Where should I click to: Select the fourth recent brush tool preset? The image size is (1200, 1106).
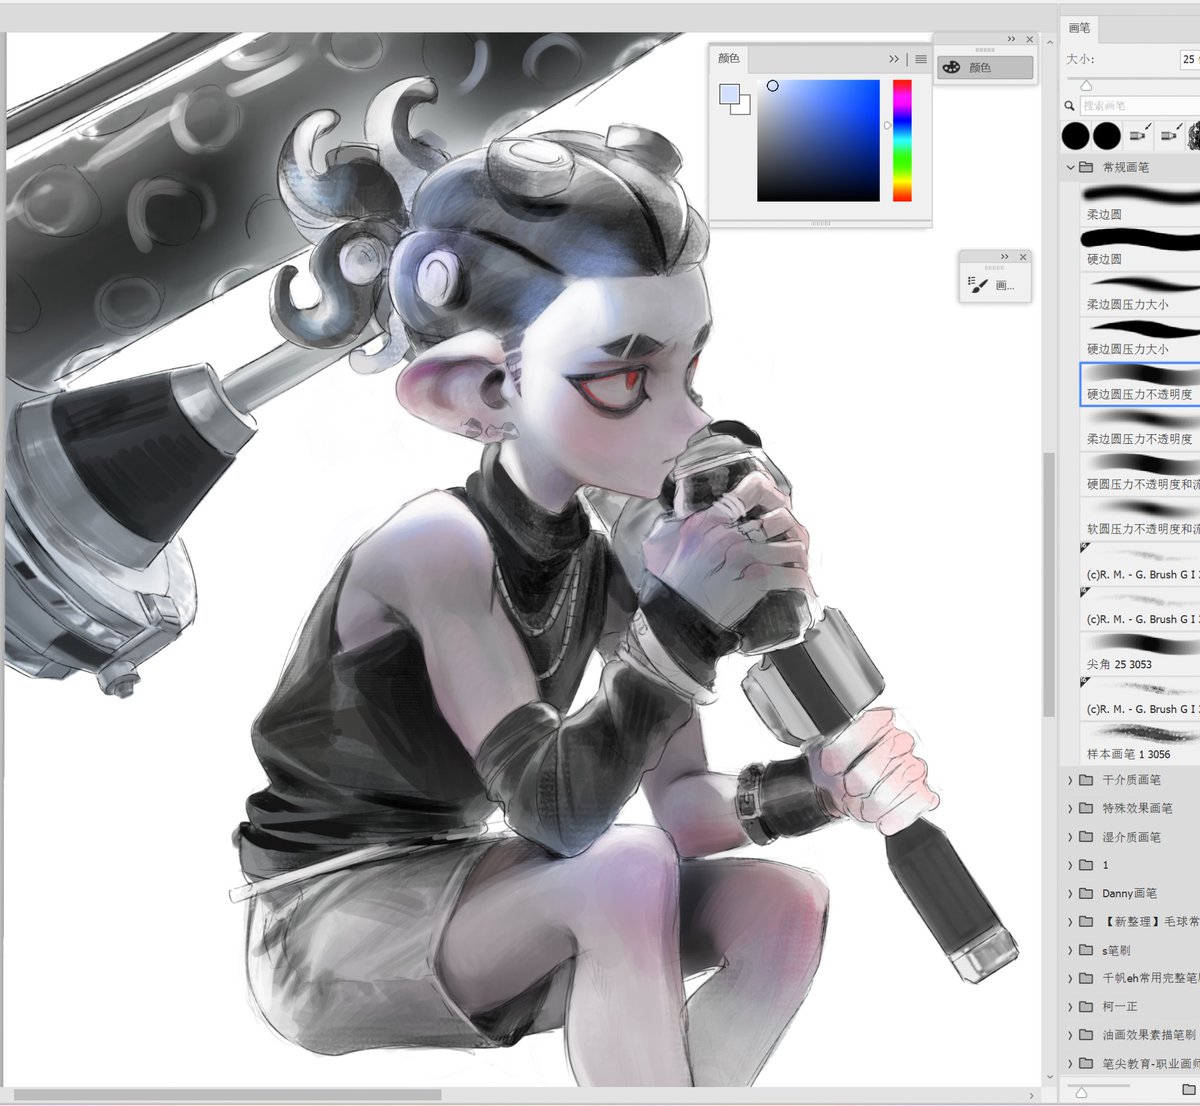click(1169, 135)
